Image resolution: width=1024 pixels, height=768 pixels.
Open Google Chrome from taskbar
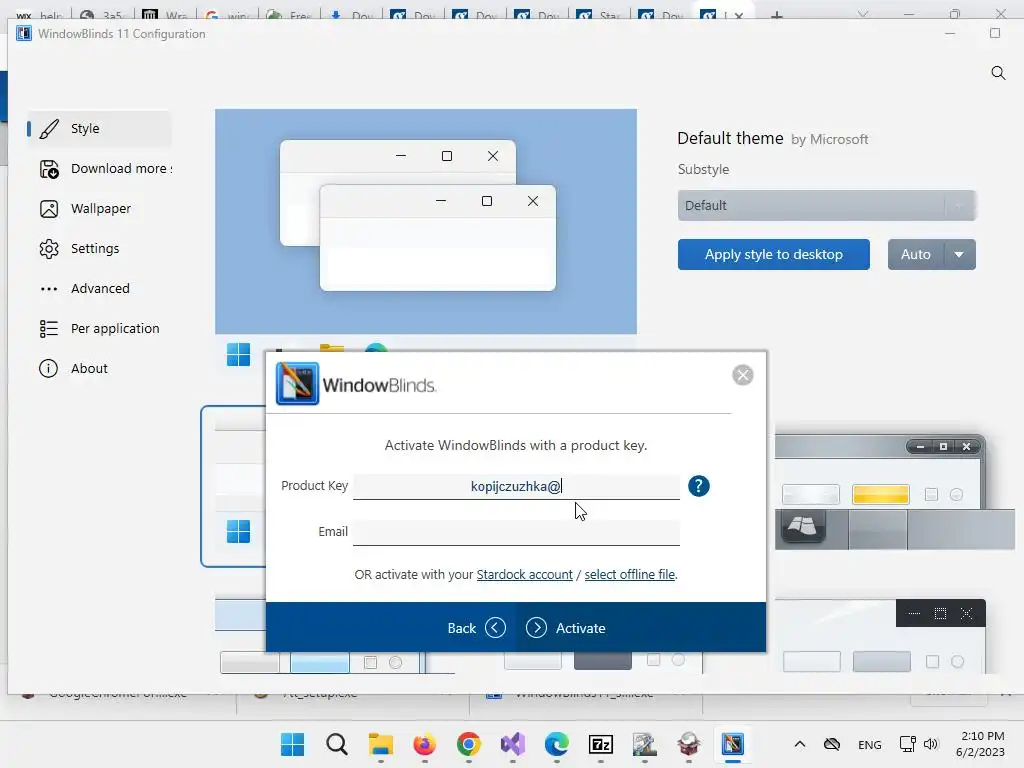click(468, 744)
